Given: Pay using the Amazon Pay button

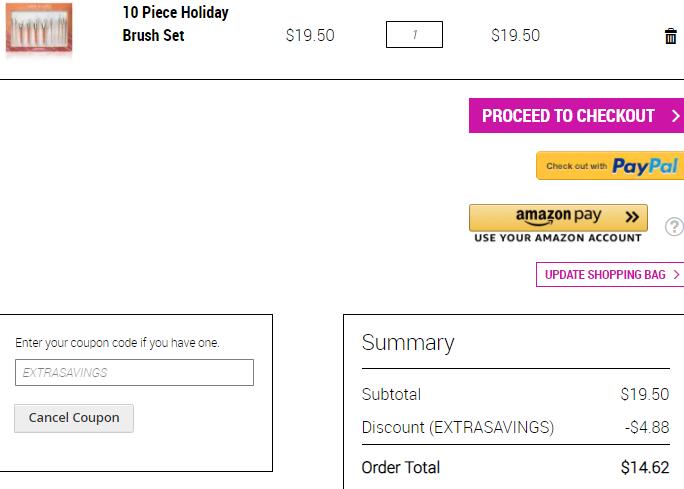Looking at the screenshot, I should click(558, 217).
